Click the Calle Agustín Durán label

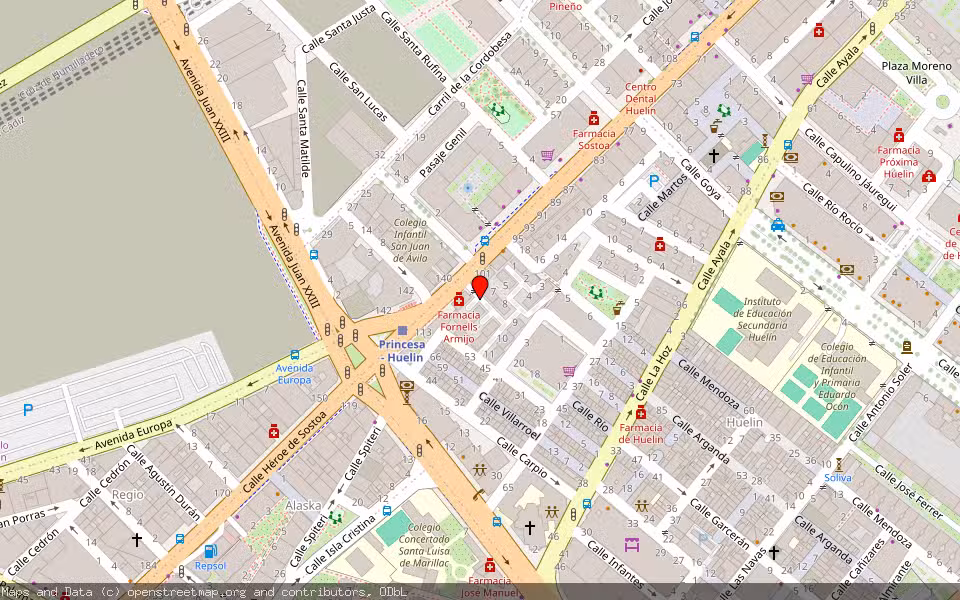click(163, 481)
